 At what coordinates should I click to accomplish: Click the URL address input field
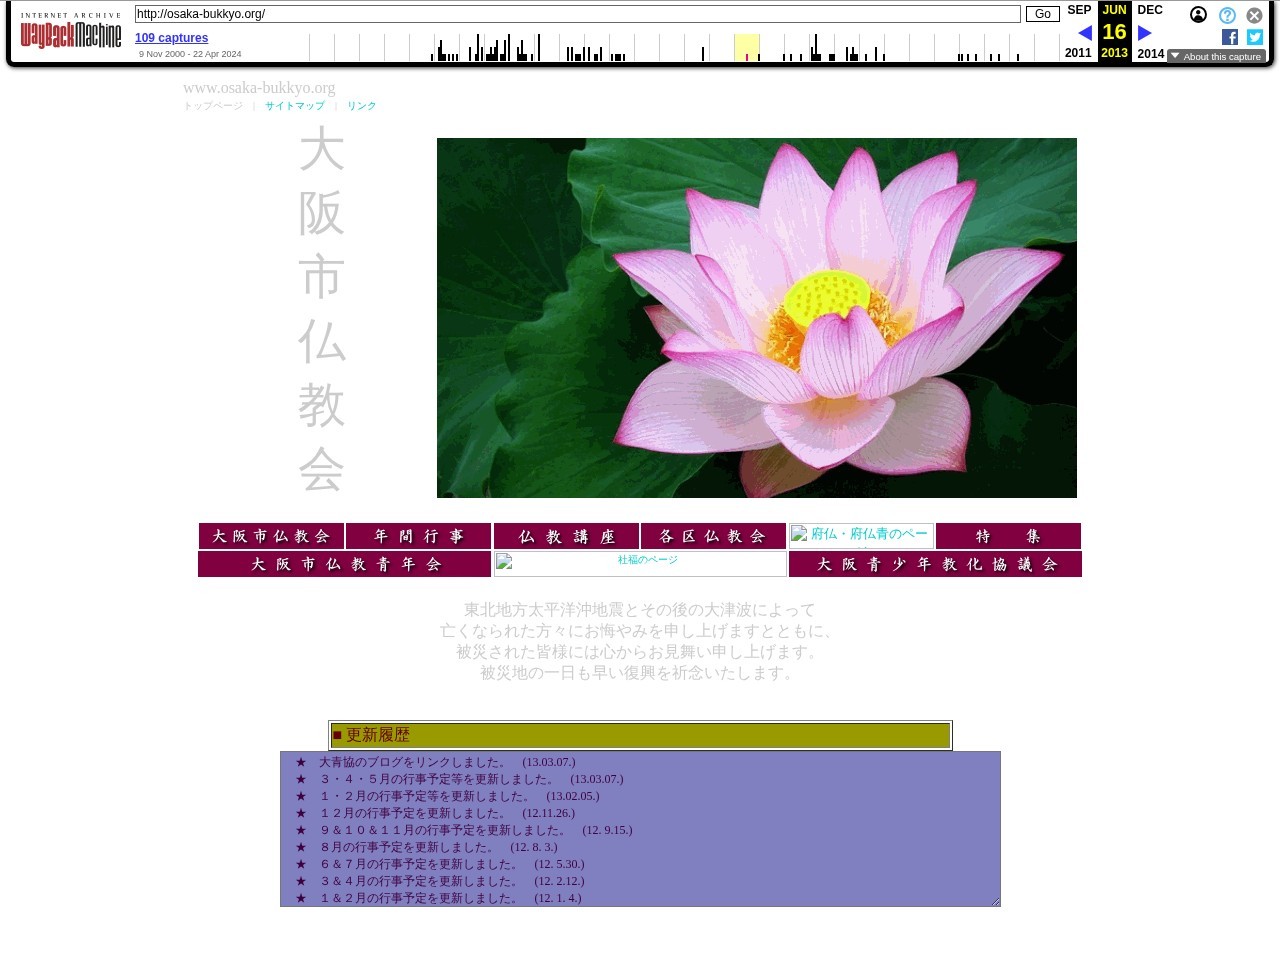pyautogui.click(x=577, y=14)
